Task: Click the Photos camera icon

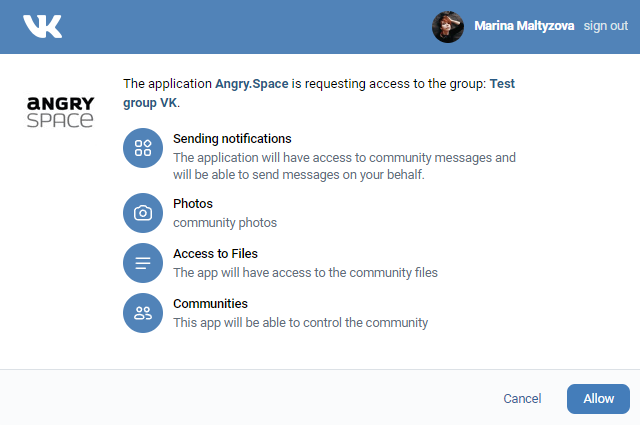Action: coord(143,213)
